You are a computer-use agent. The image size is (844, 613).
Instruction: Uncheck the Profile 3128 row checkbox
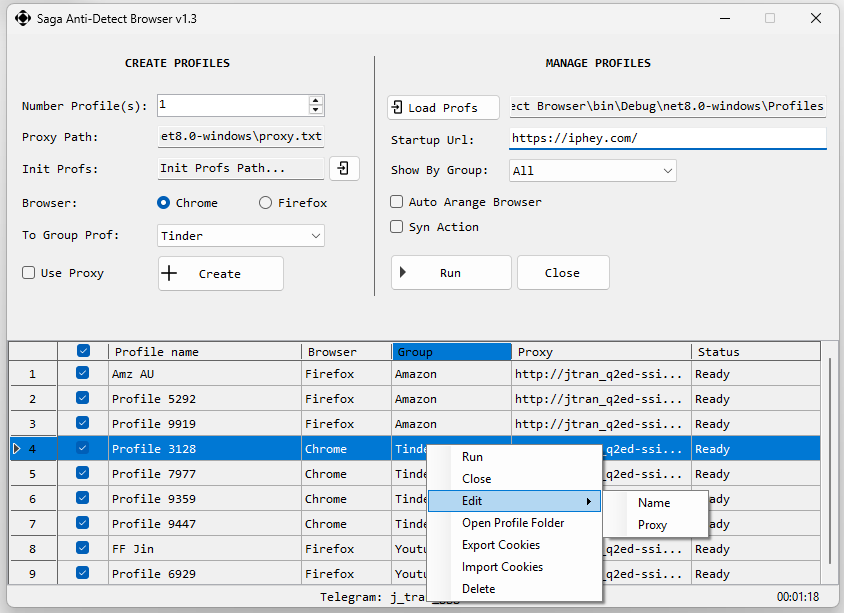(x=82, y=447)
